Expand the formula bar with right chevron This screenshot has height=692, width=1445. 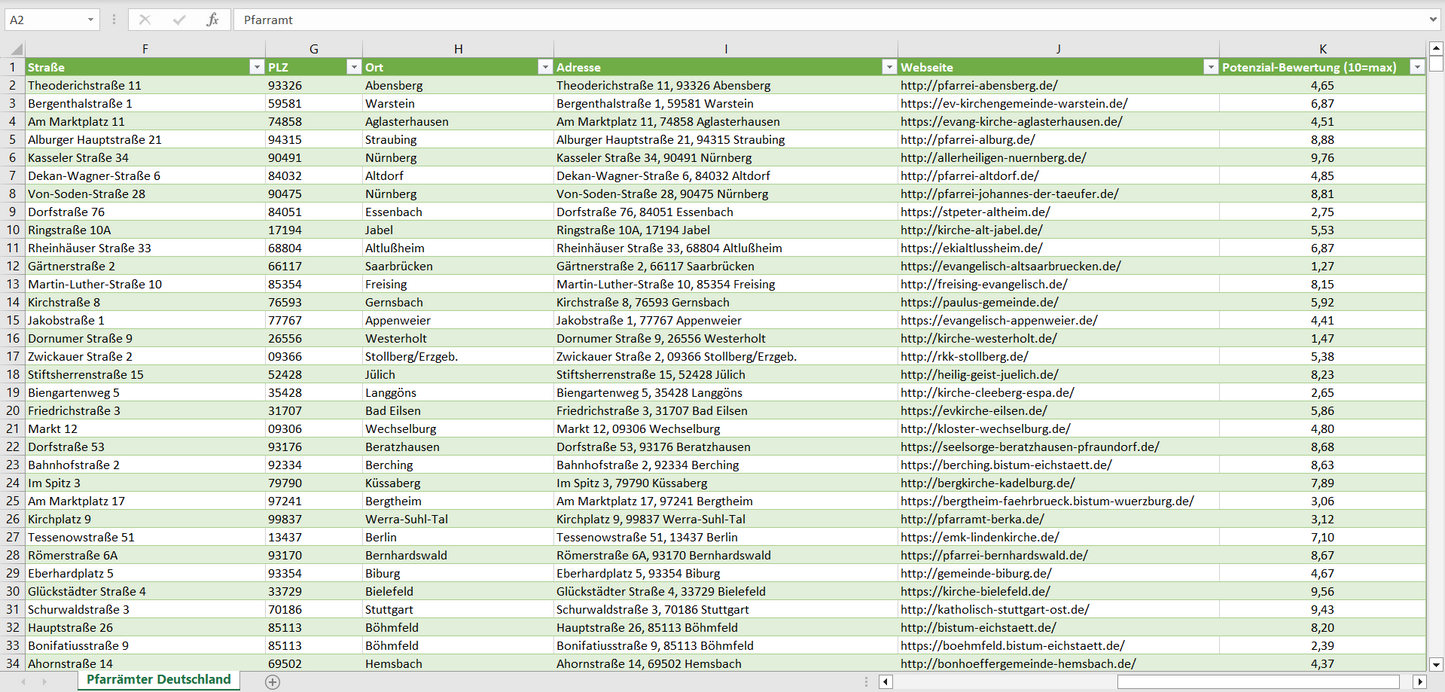(1434, 20)
